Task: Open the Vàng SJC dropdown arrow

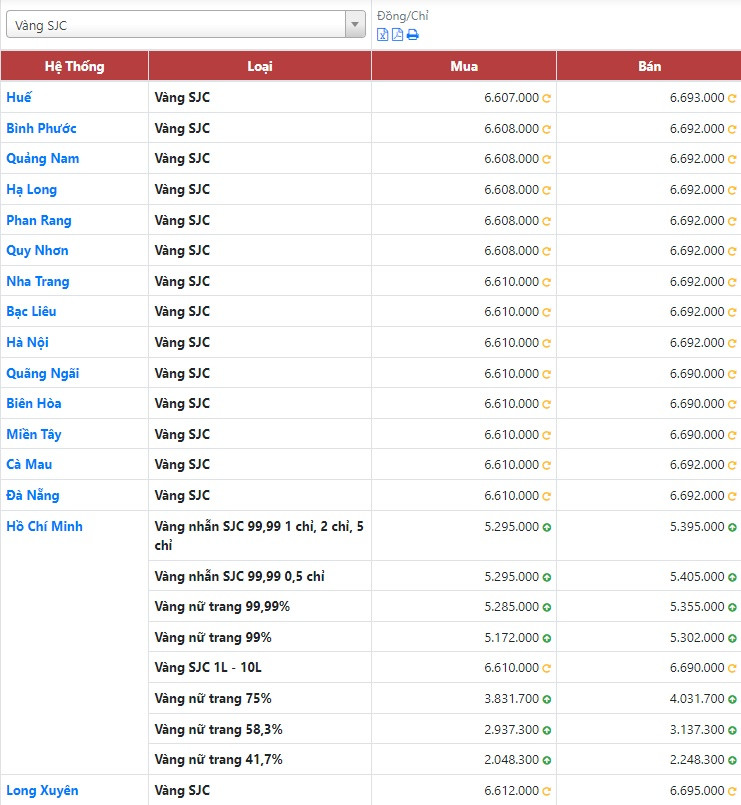Action: tap(355, 25)
